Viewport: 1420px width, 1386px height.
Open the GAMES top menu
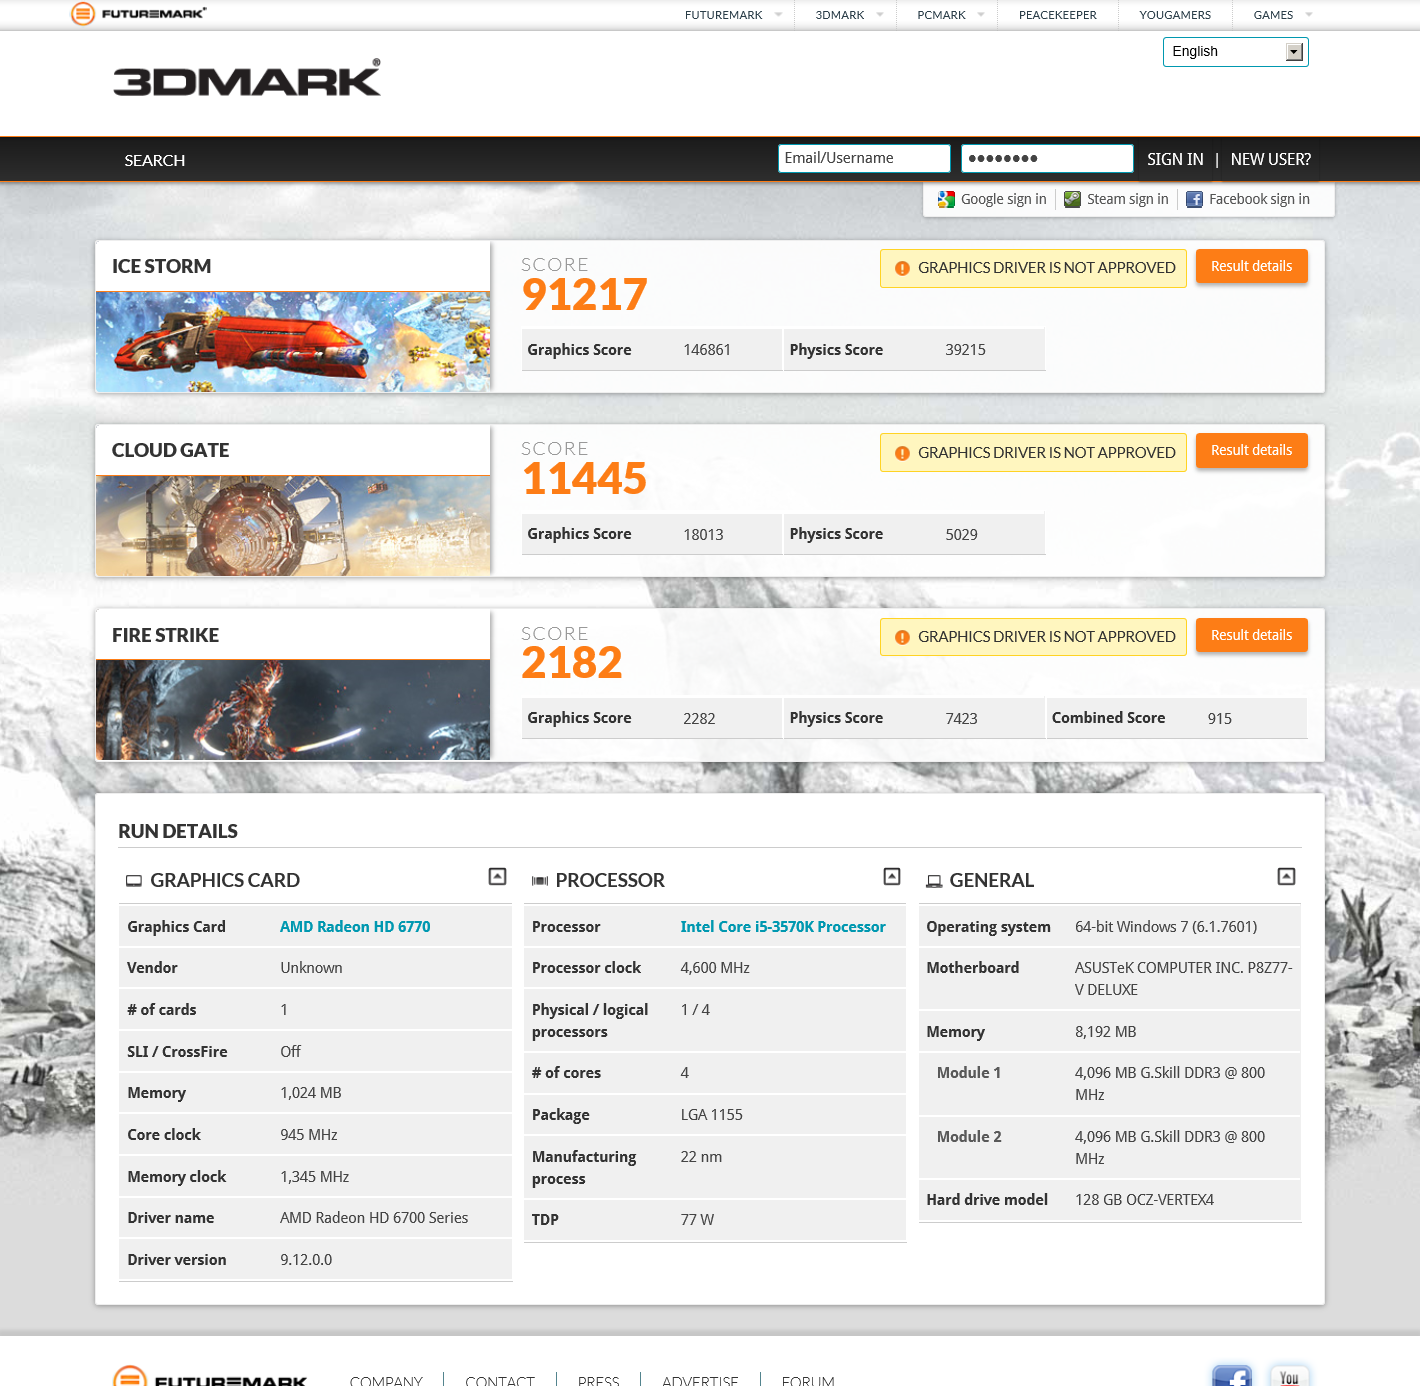pyautogui.click(x=1273, y=15)
